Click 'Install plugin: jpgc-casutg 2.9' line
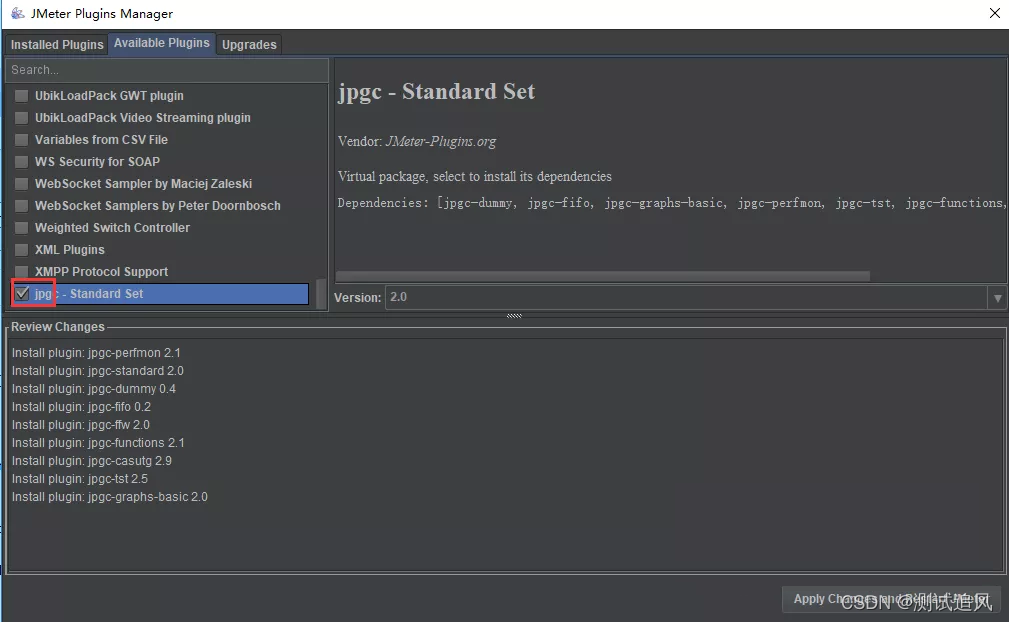Image resolution: width=1009 pixels, height=622 pixels. [x=91, y=461]
